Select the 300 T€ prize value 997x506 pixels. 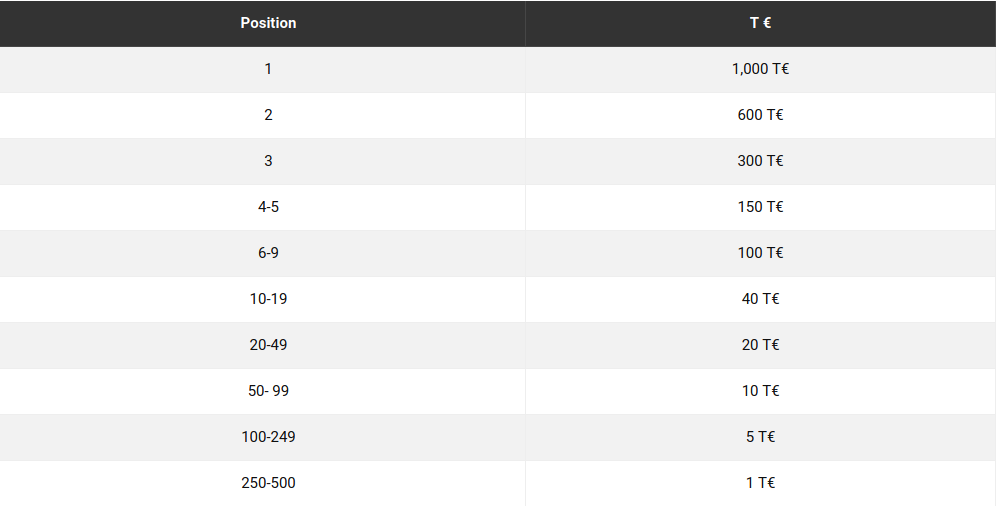coord(760,161)
